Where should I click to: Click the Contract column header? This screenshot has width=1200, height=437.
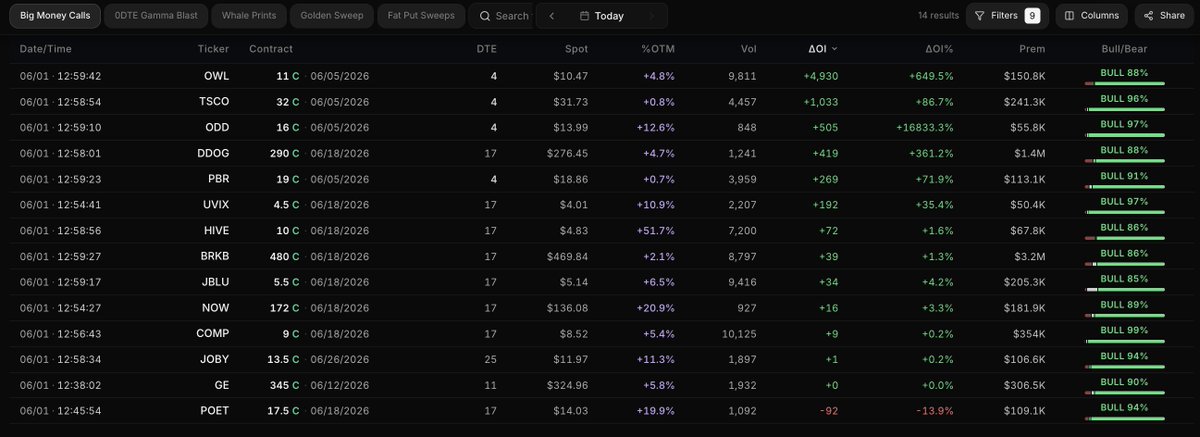point(271,49)
